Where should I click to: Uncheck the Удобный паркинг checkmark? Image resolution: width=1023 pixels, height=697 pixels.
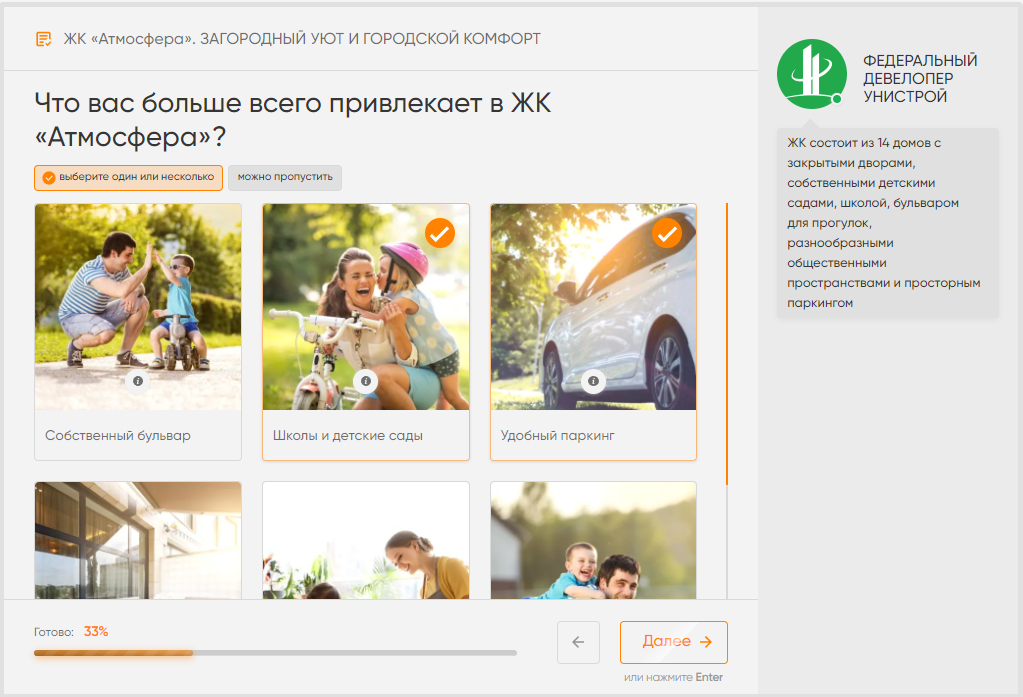tap(667, 233)
